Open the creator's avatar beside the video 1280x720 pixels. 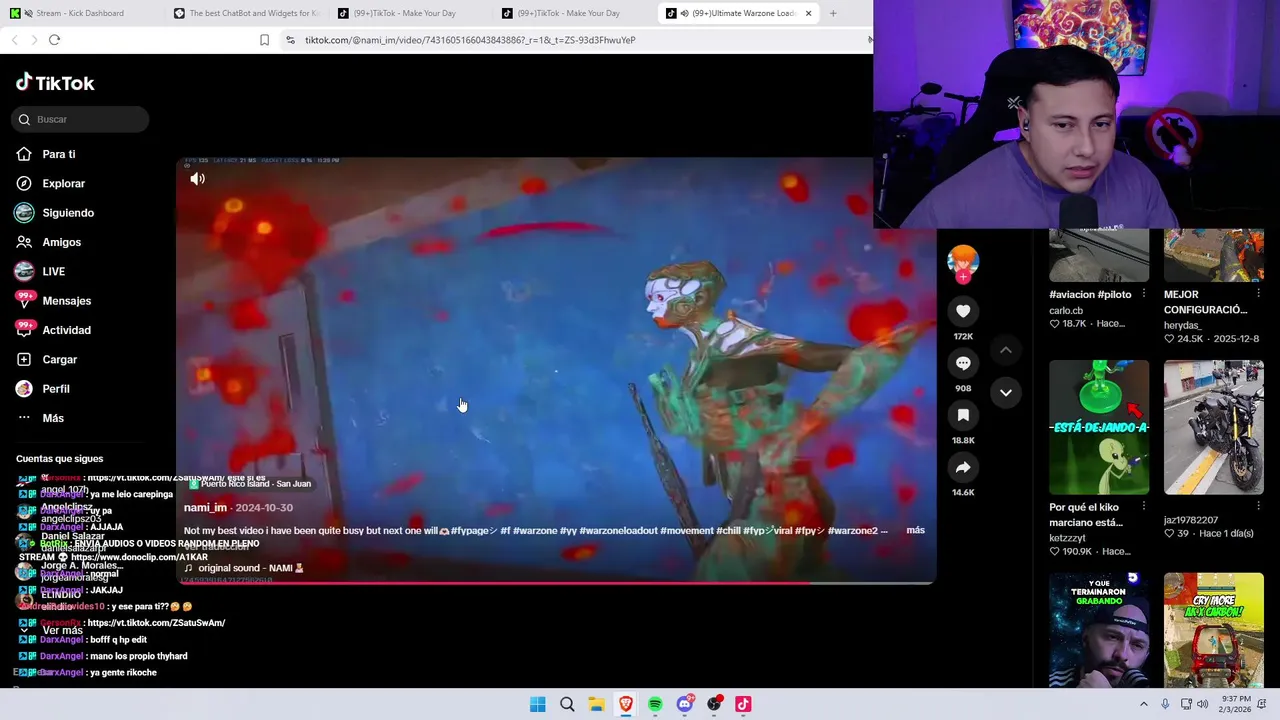click(x=963, y=261)
